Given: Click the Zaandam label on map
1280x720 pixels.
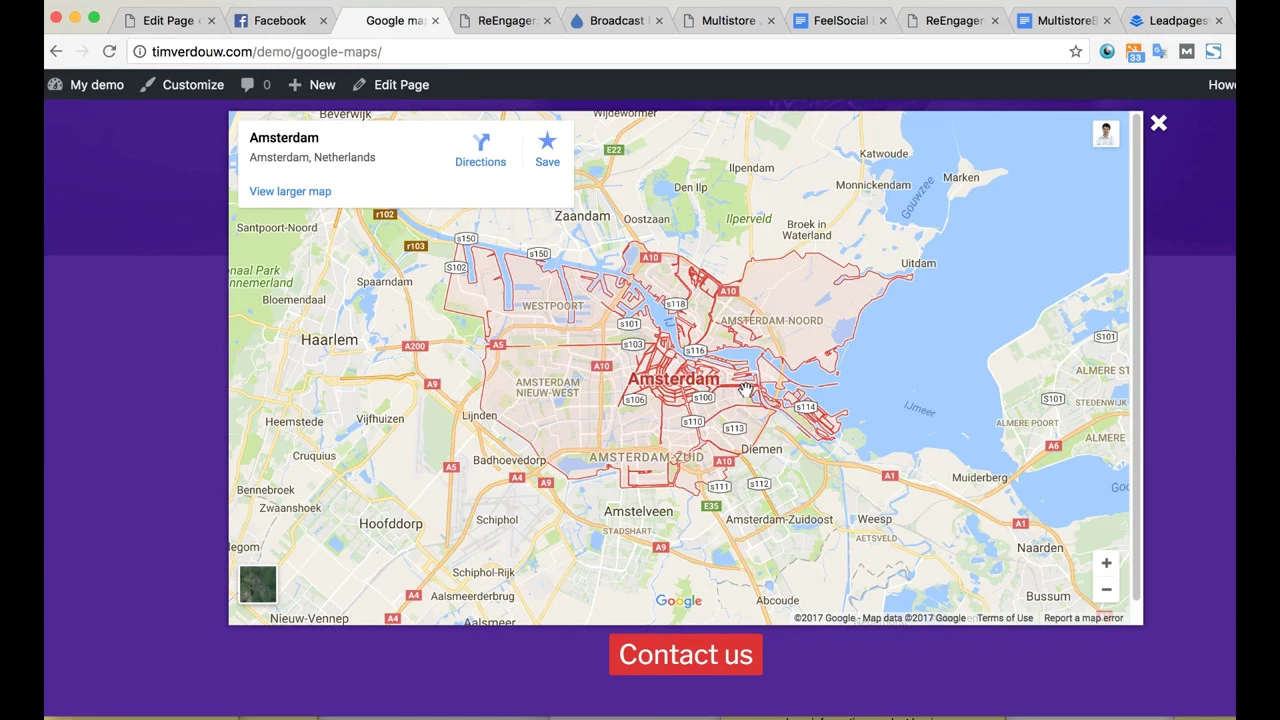Looking at the screenshot, I should click(x=582, y=216).
